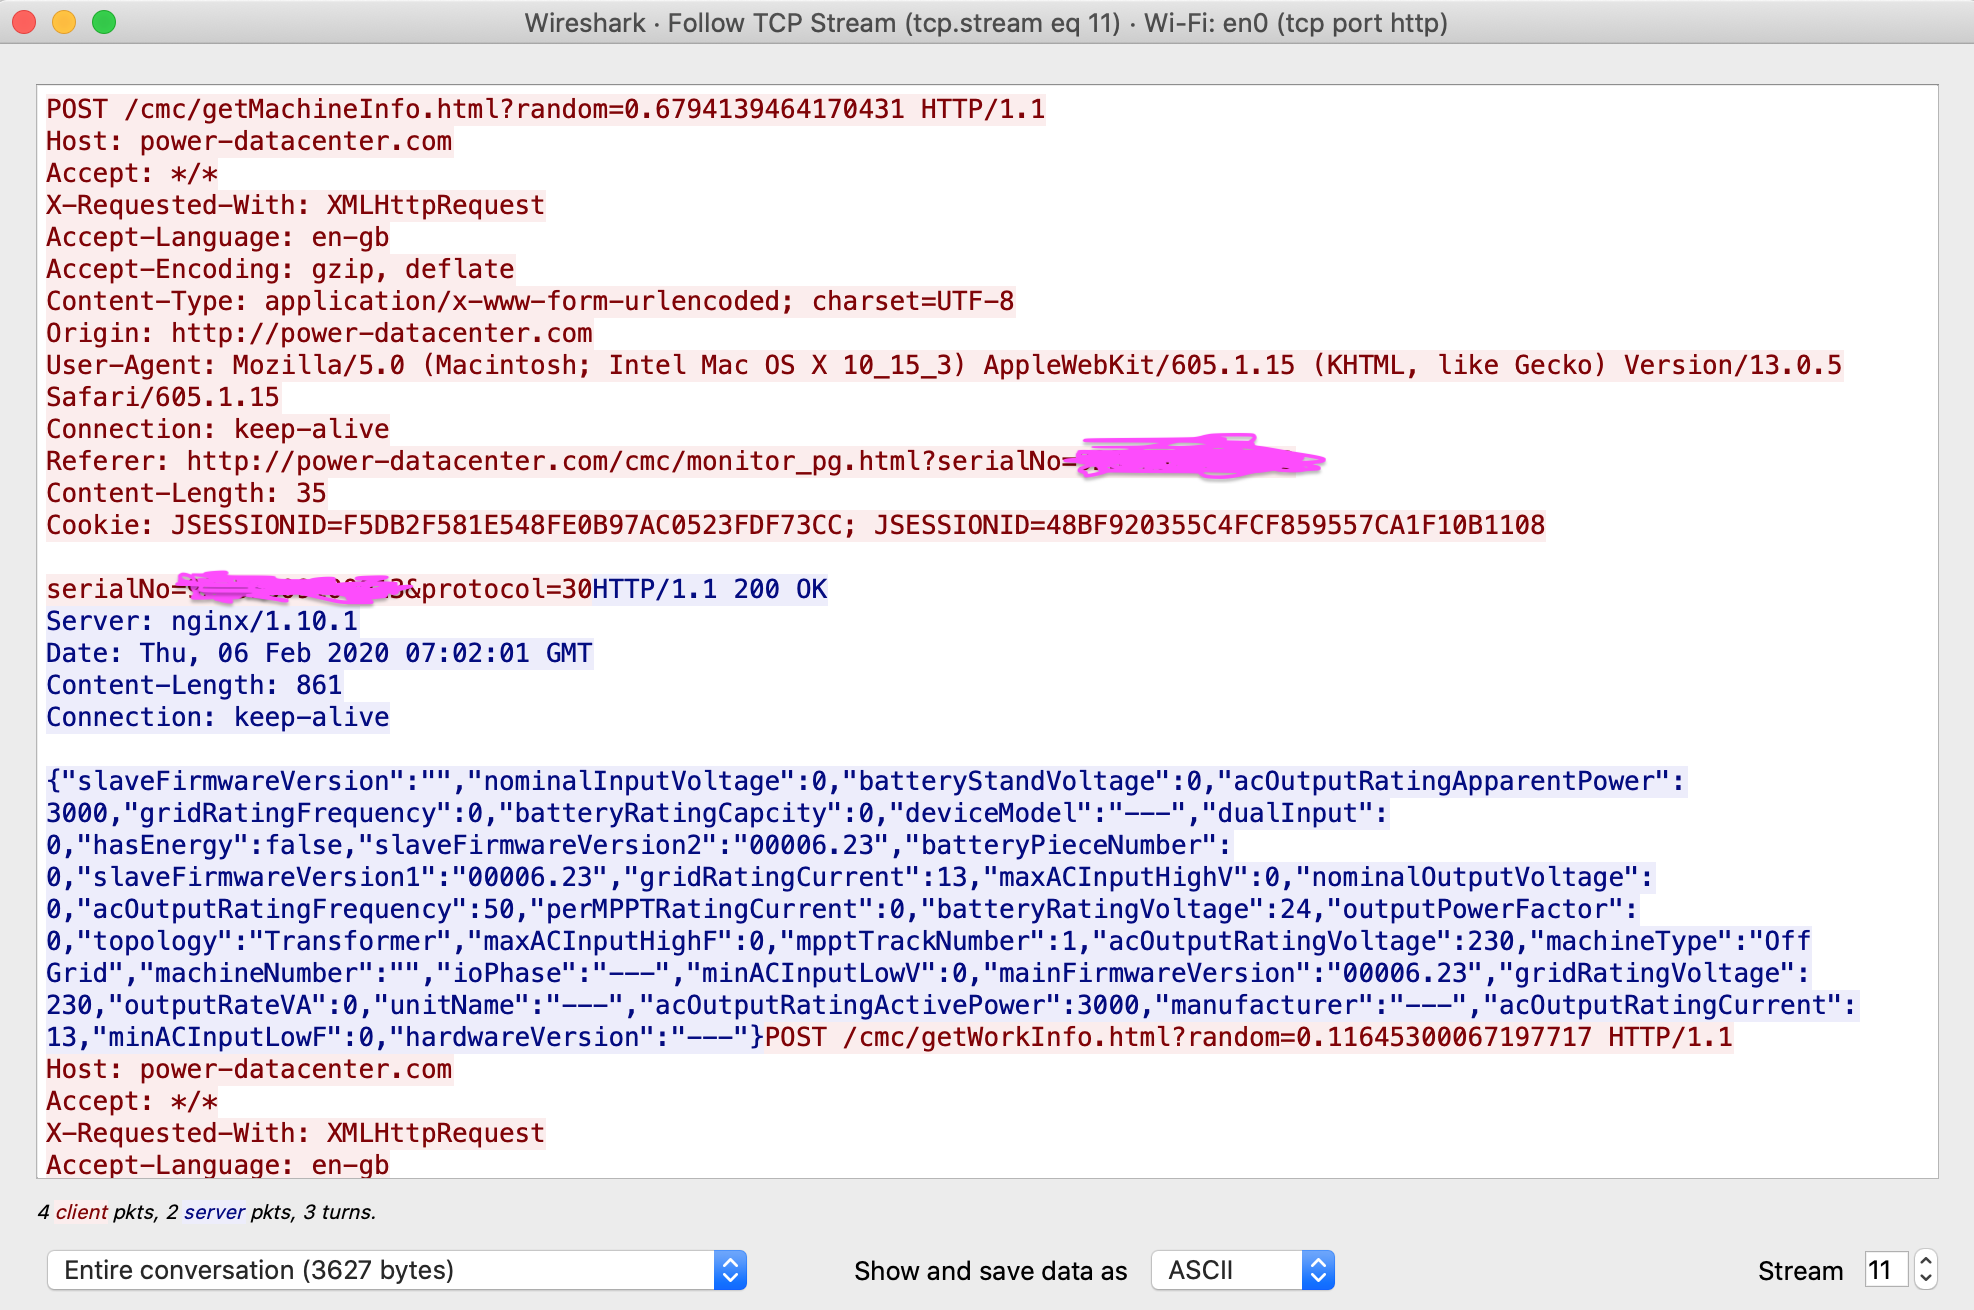This screenshot has height=1310, width=1974.
Task: Click the POST /cmc/getMachineInfo.html request line
Action: point(546,109)
